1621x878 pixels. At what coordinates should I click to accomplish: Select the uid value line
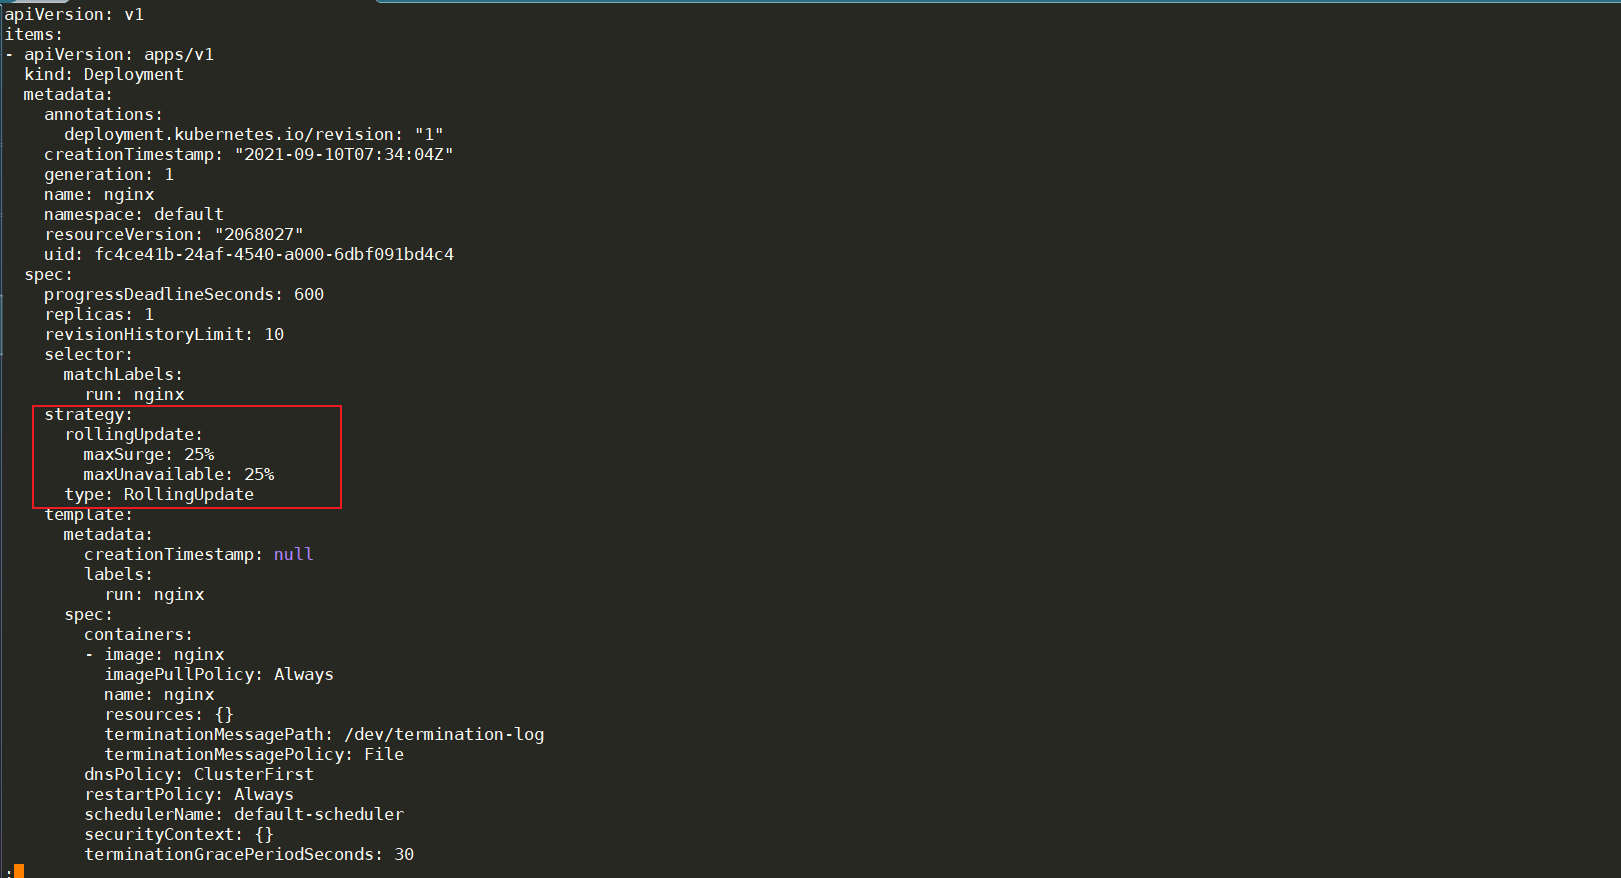click(249, 255)
